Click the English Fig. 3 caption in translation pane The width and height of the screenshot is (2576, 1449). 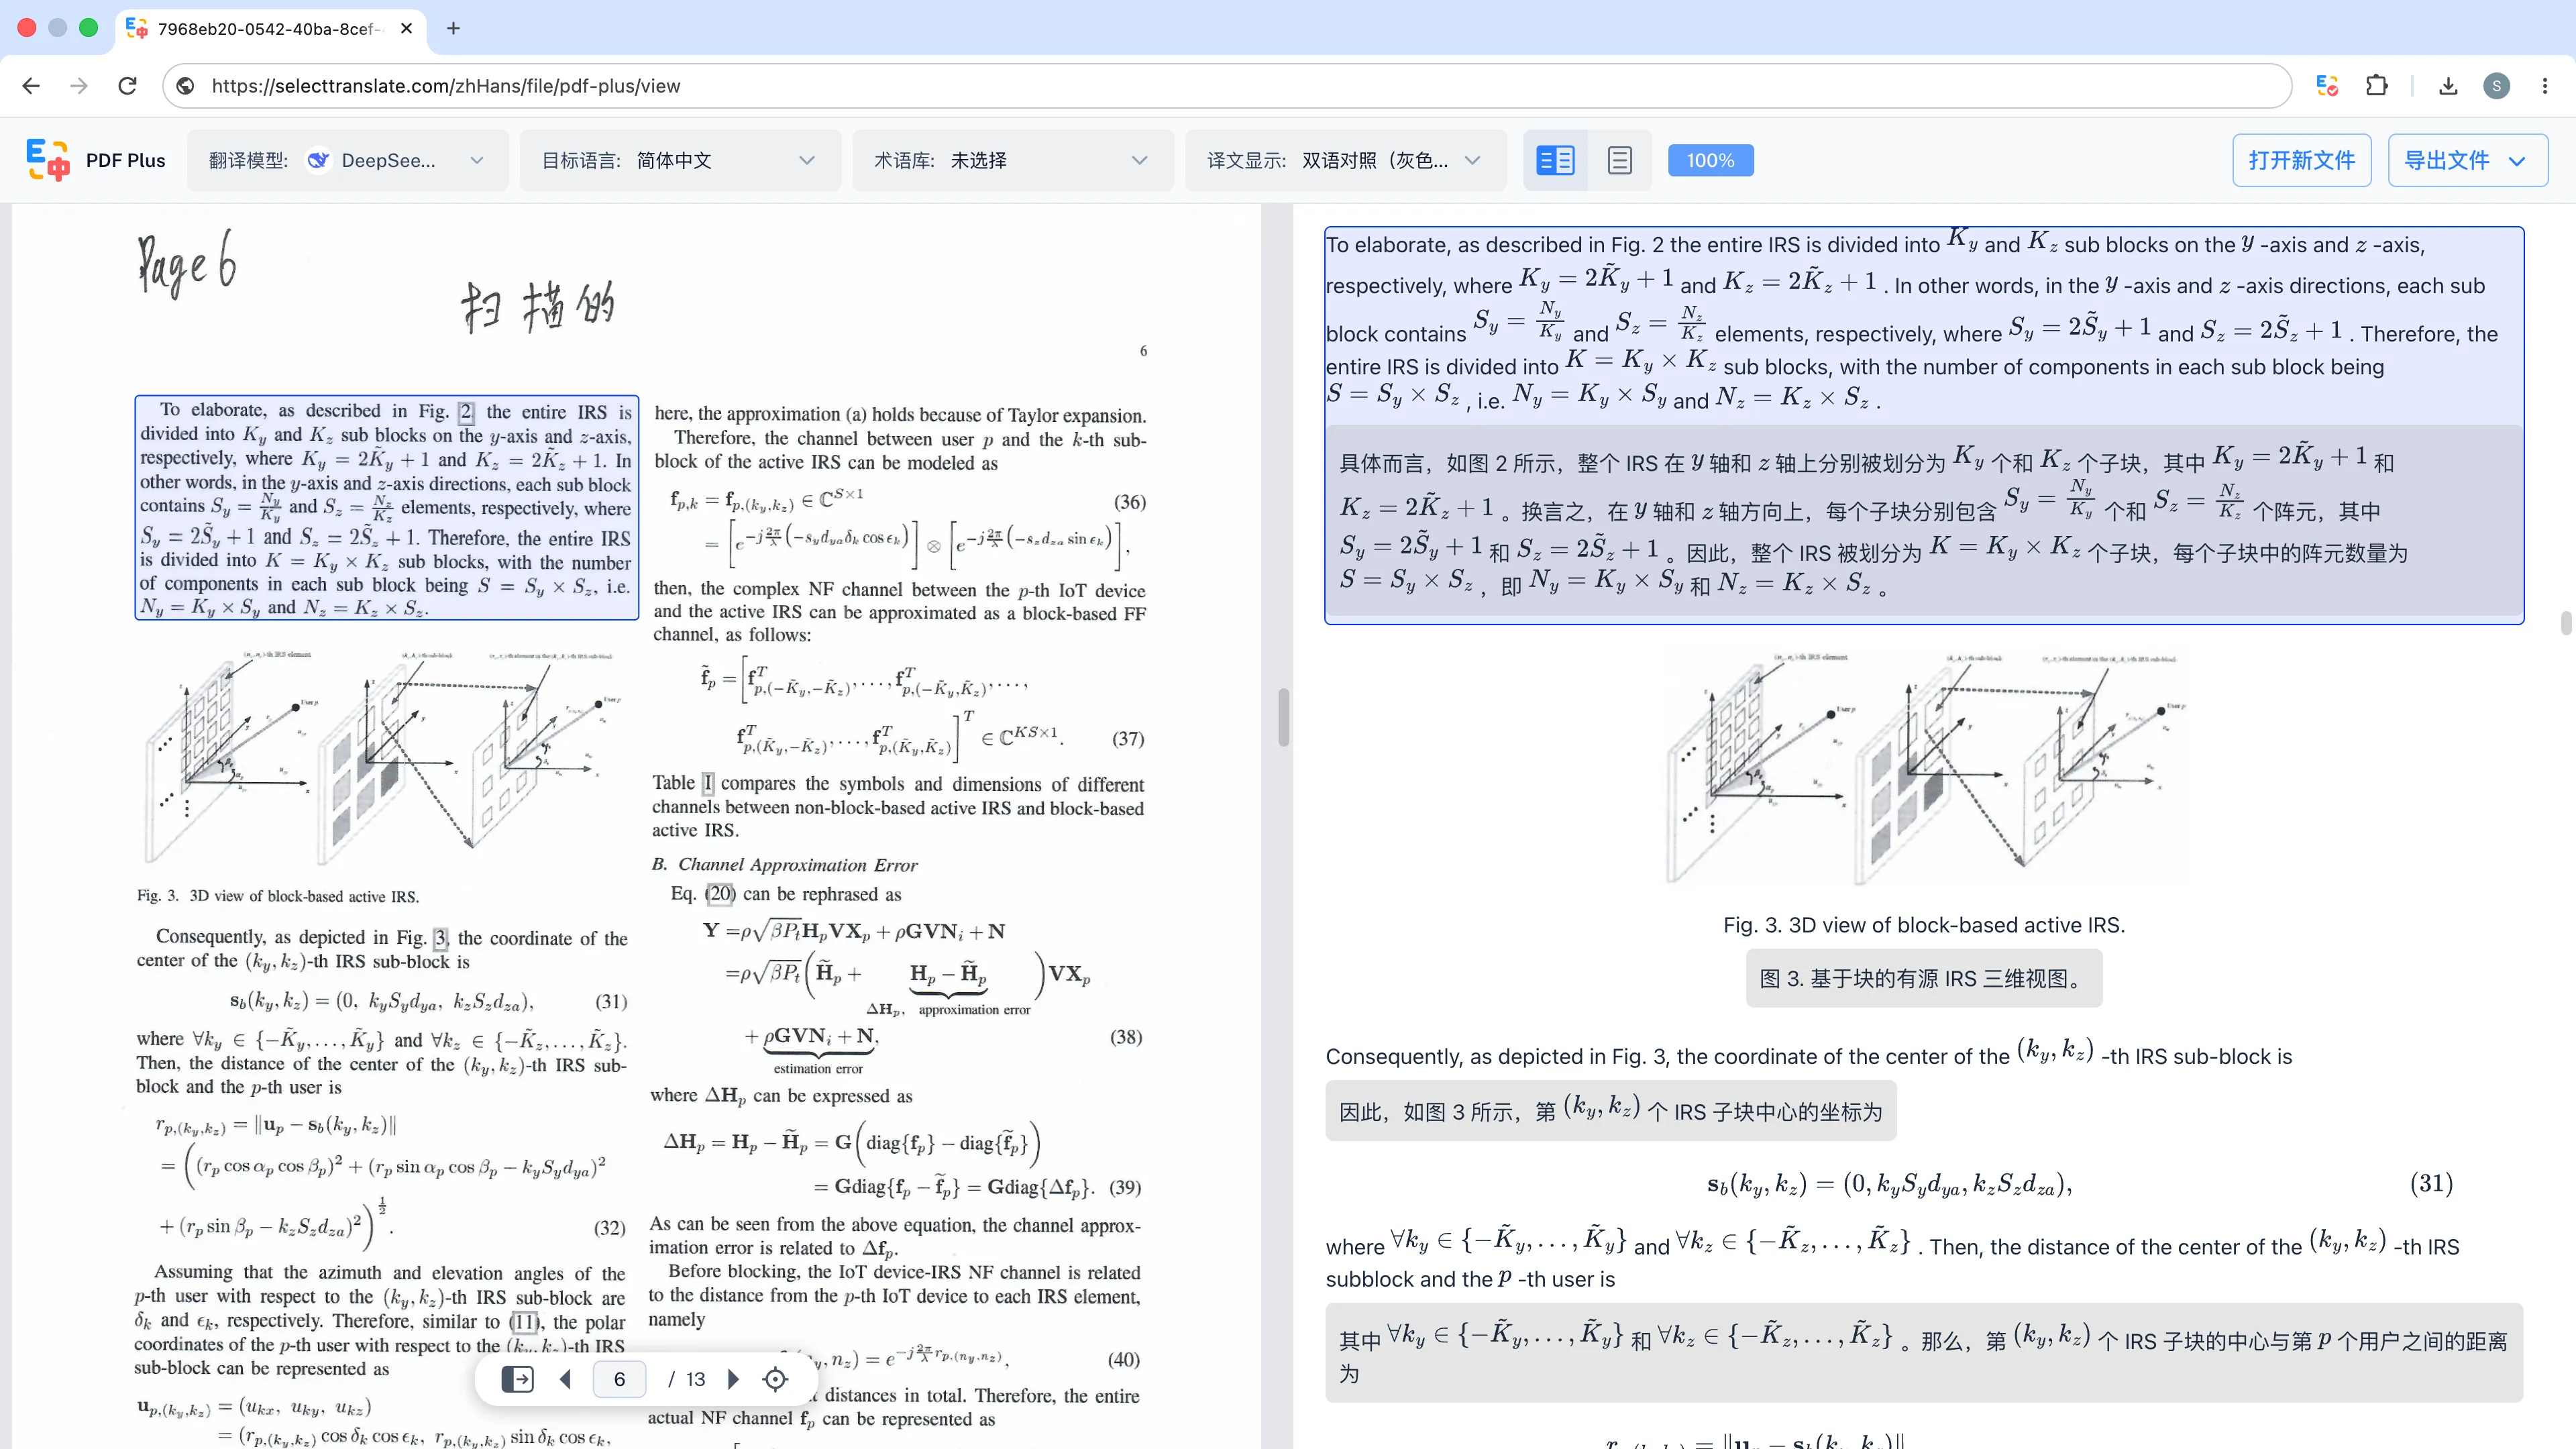(x=1923, y=925)
